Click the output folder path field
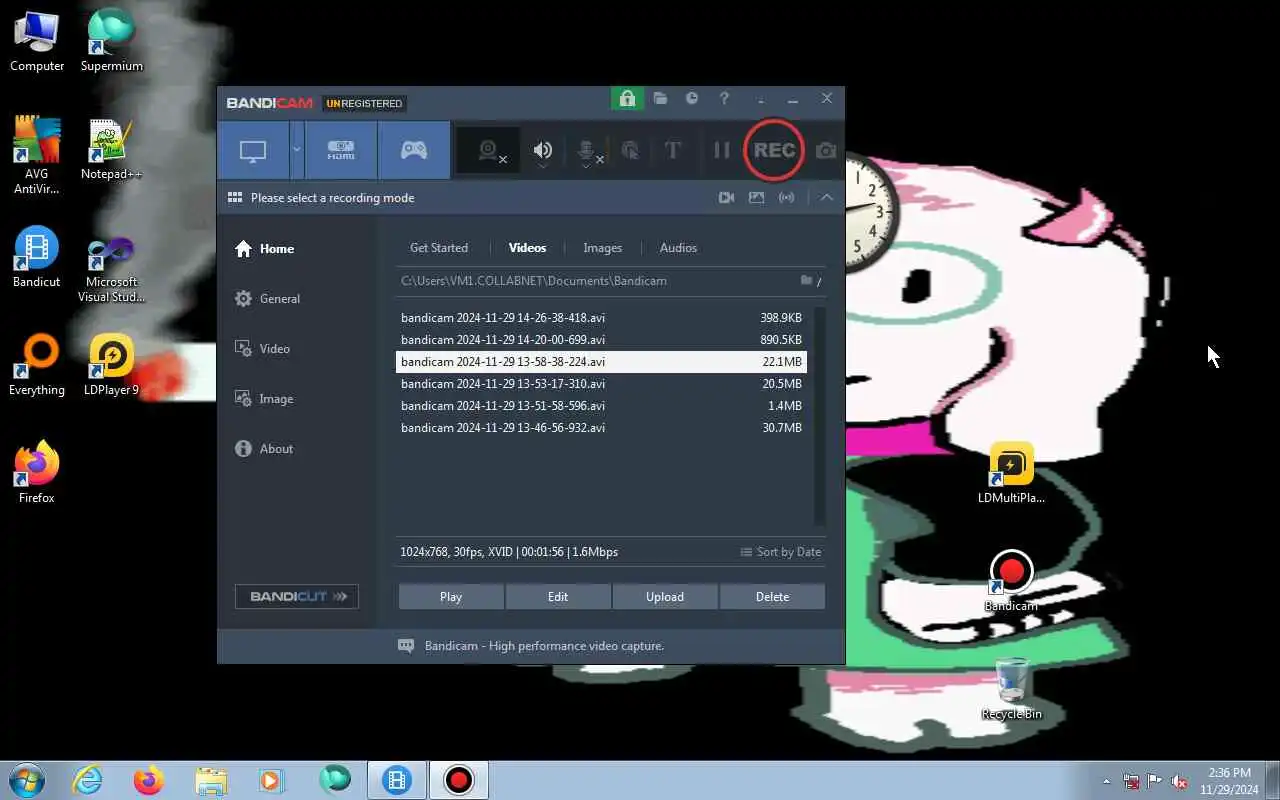 tap(595, 281)
